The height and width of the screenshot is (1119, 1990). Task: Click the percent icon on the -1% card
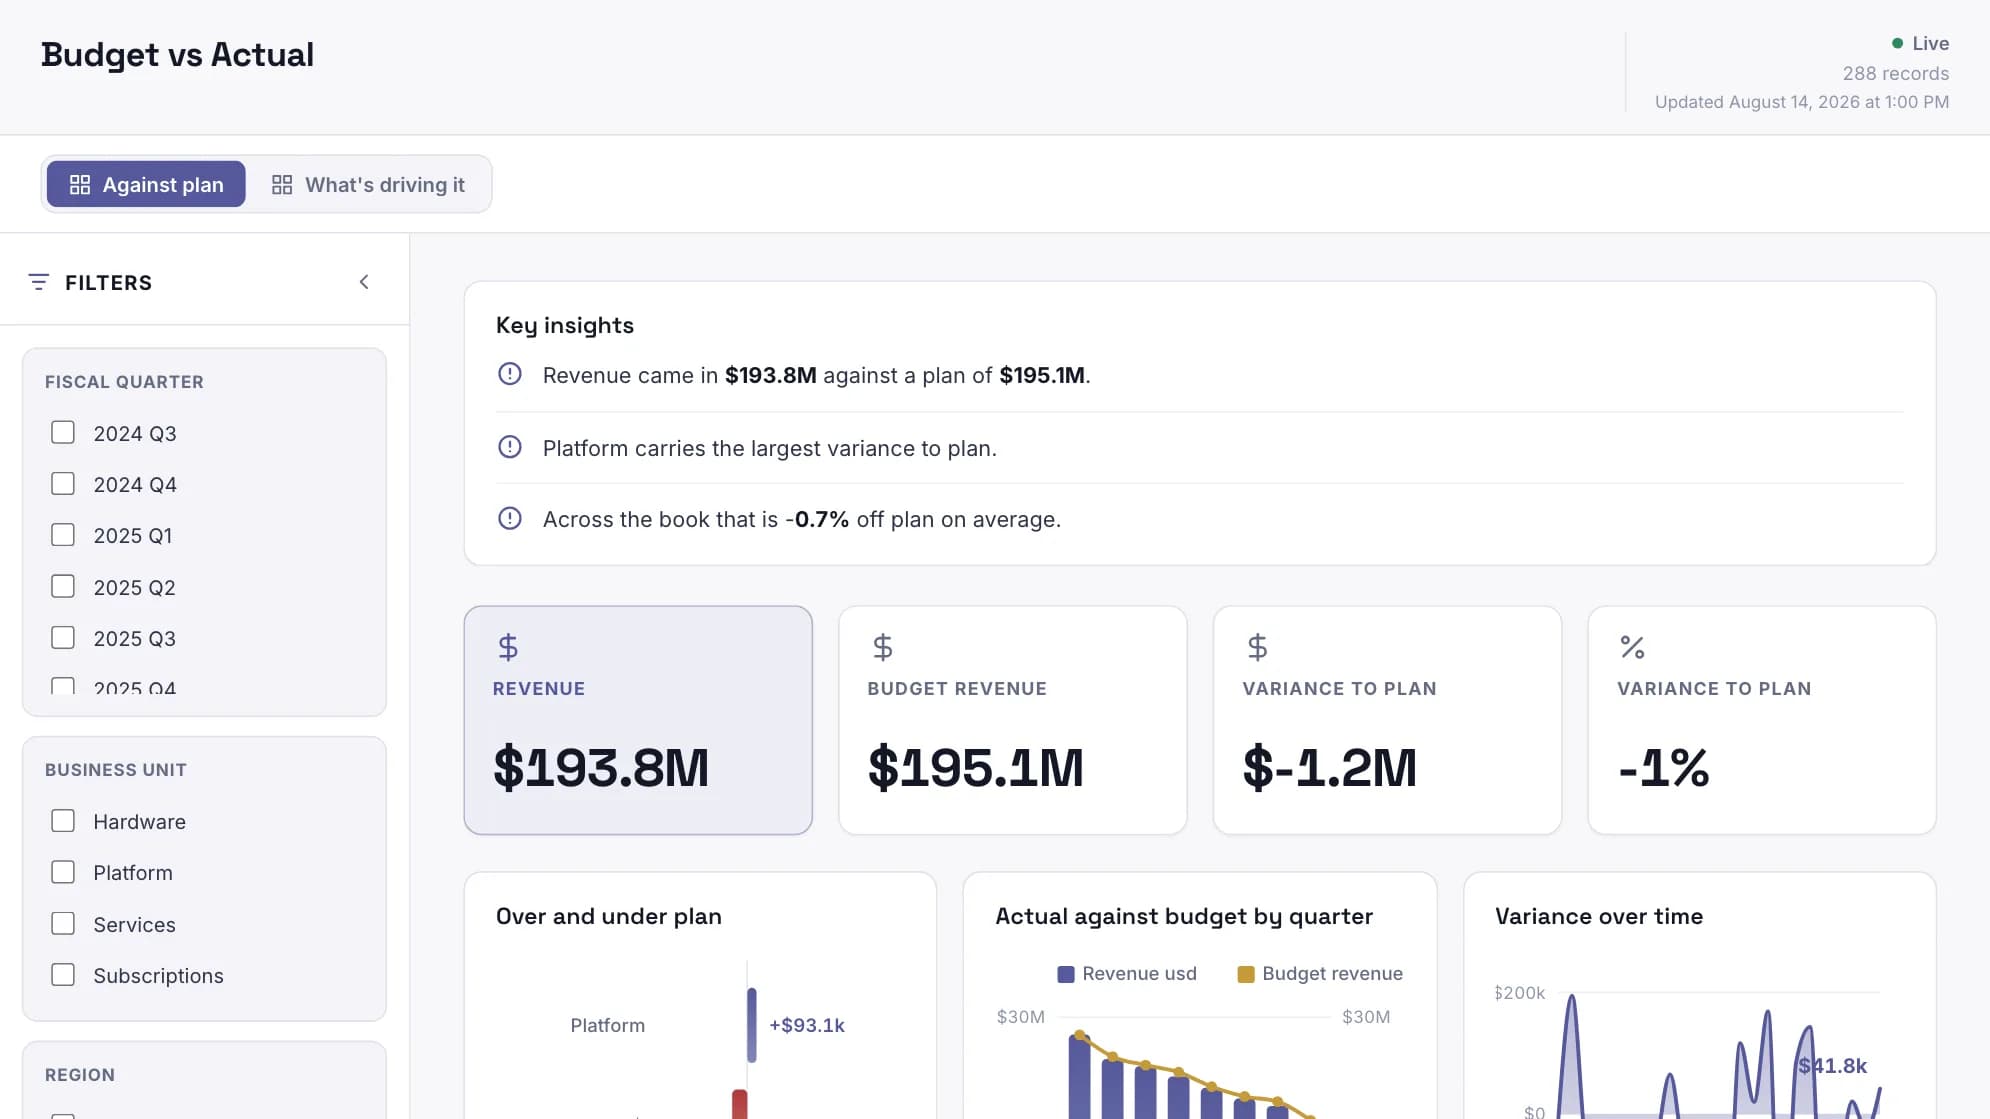1632,647
